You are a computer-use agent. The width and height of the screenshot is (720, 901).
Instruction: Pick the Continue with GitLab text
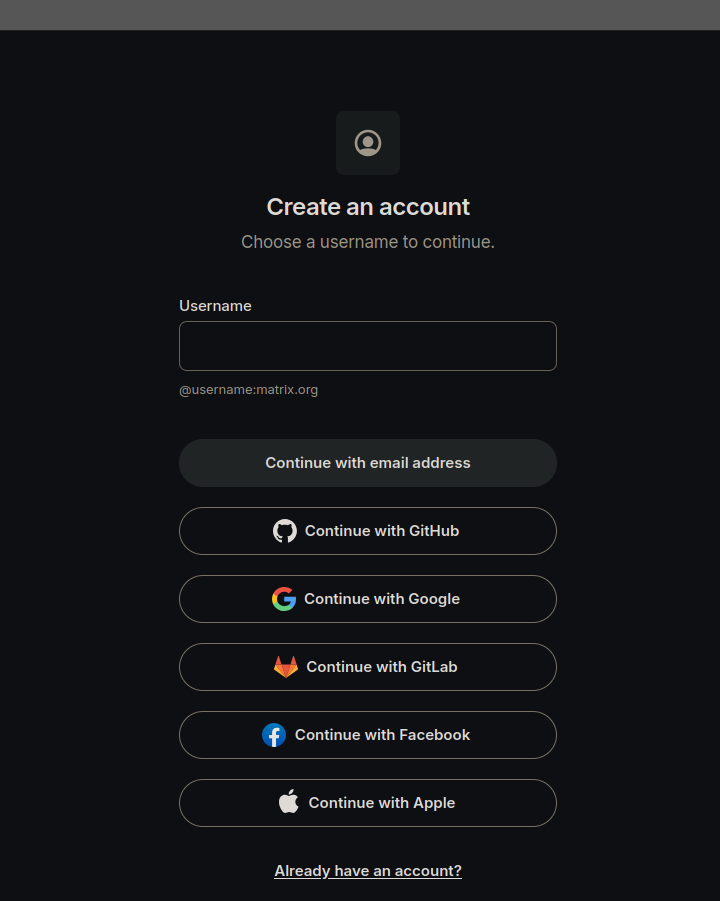click(382, 667)
